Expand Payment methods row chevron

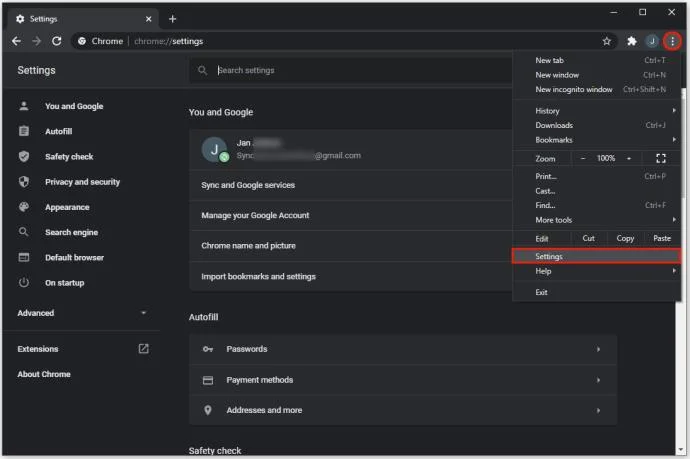pos(598,380)
